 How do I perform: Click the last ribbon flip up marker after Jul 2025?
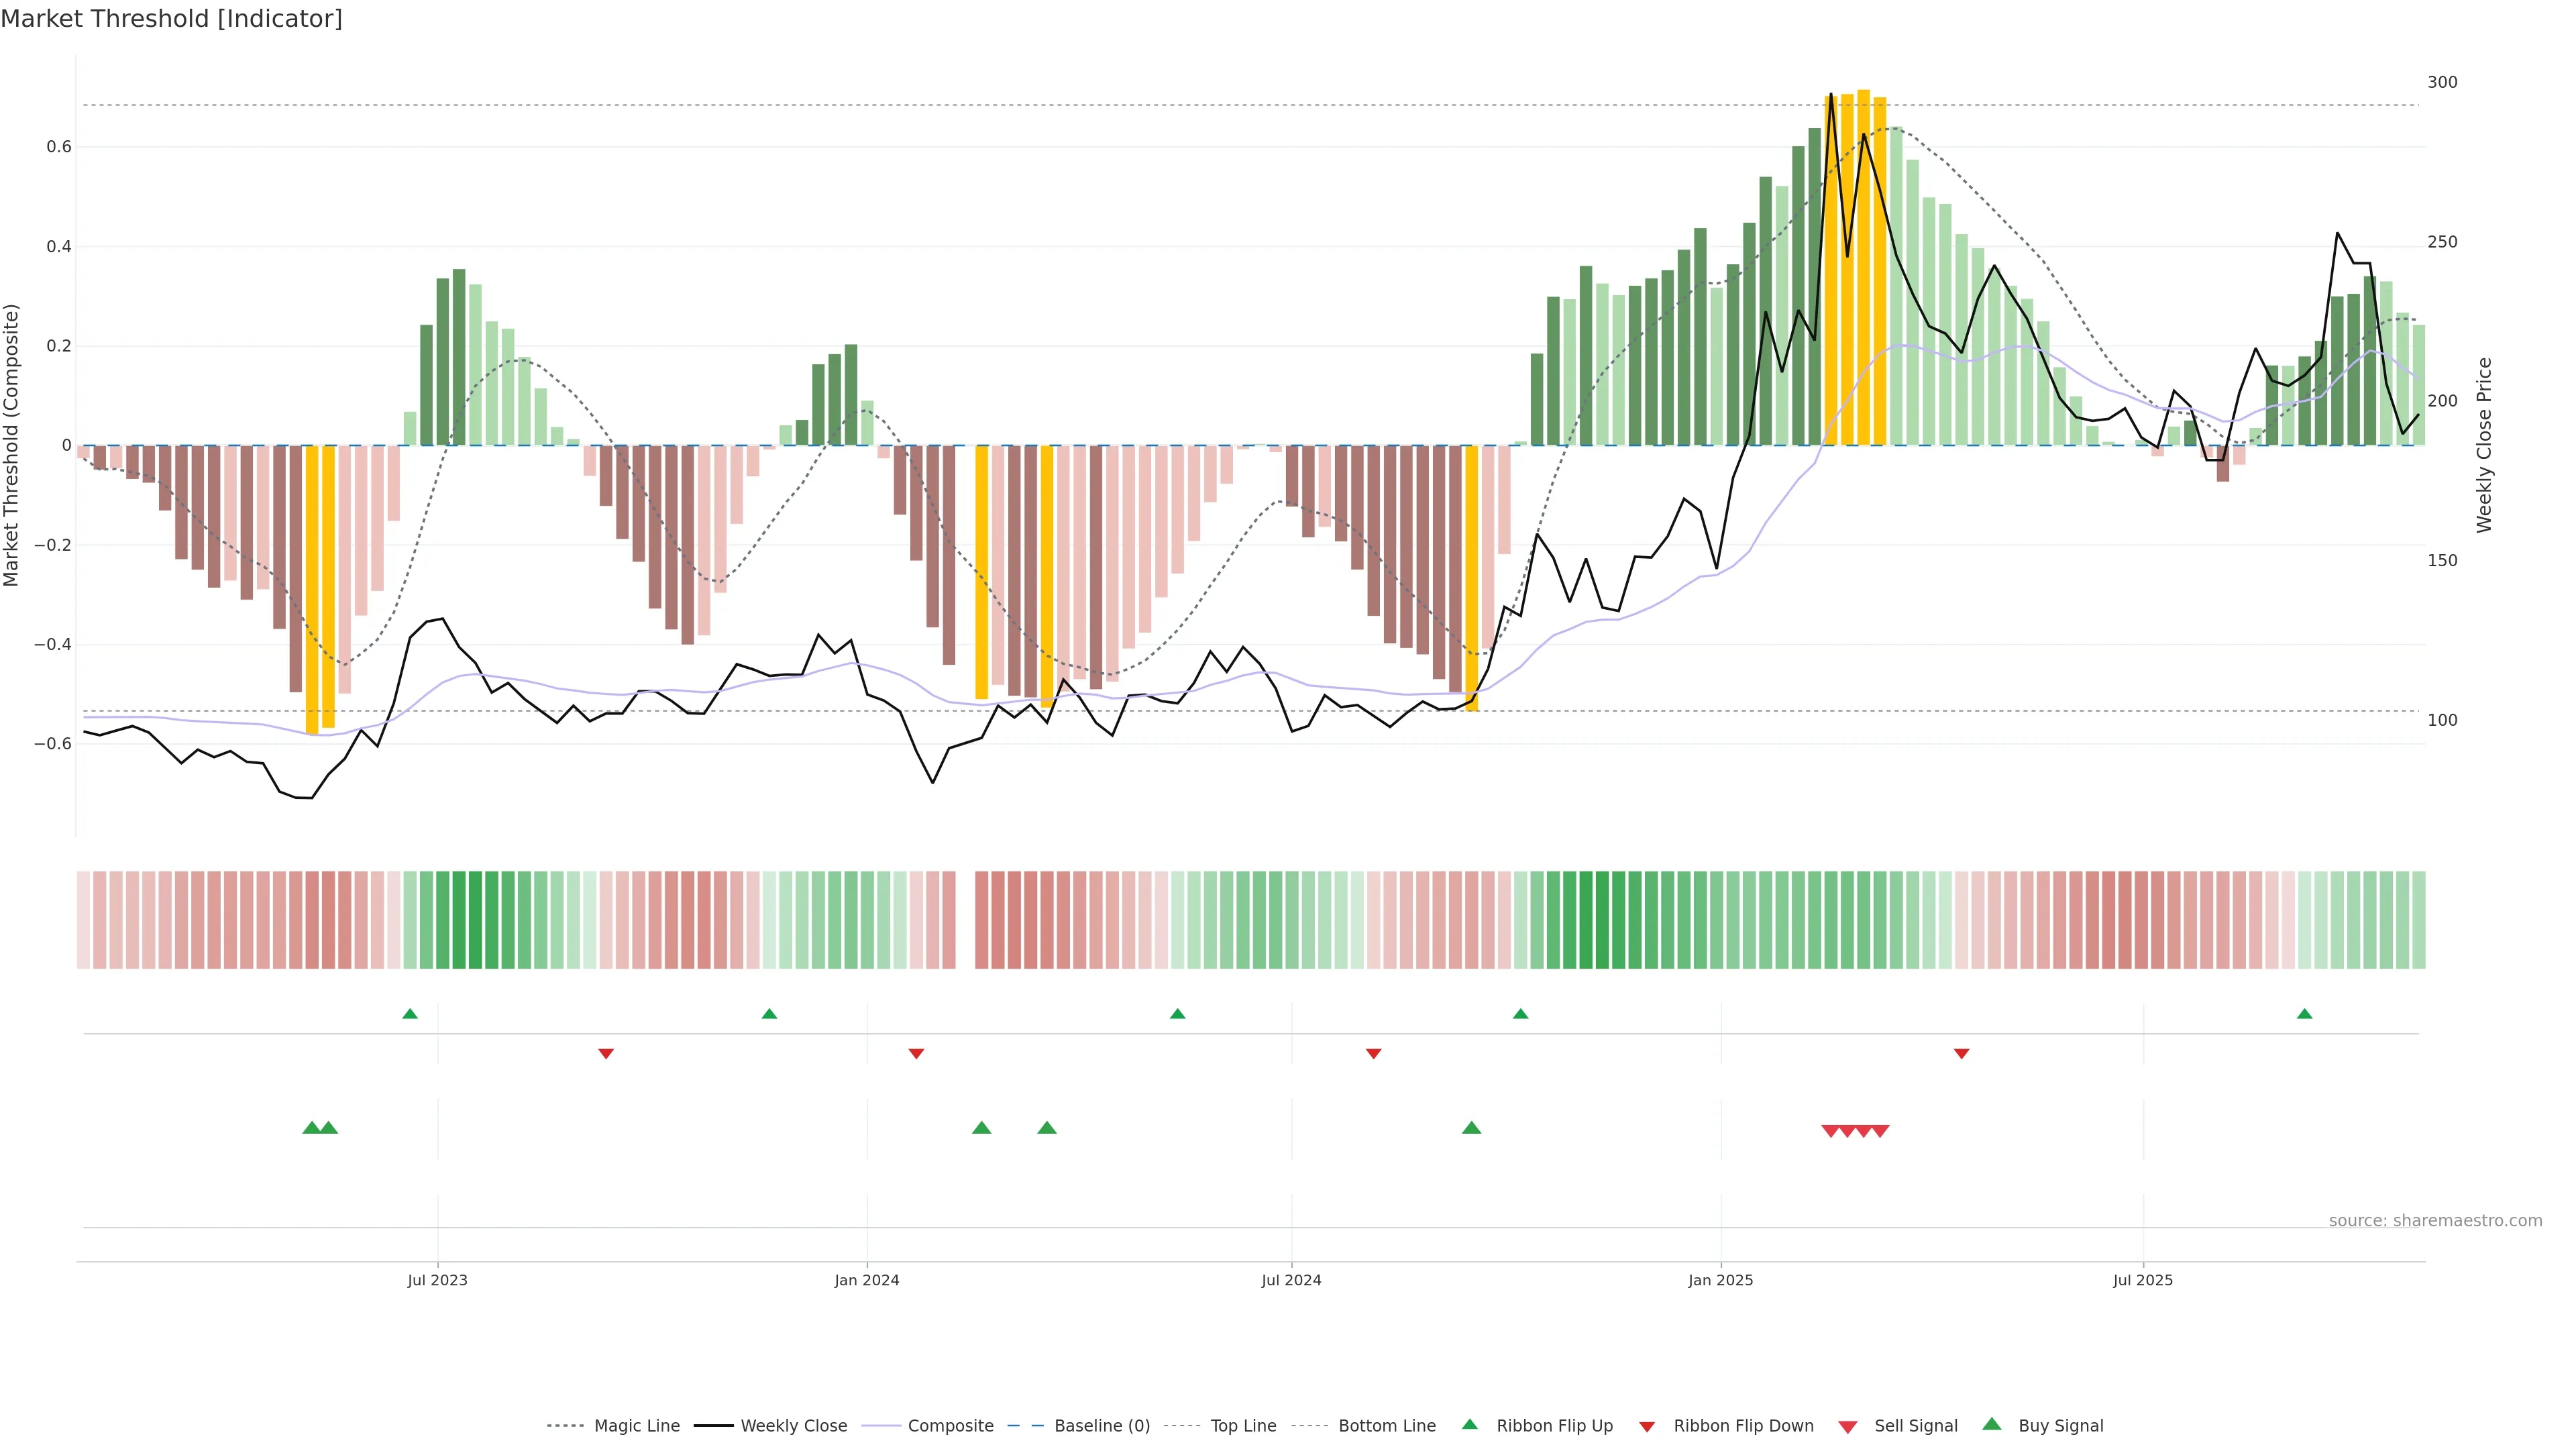(x=2305, y=1014)
